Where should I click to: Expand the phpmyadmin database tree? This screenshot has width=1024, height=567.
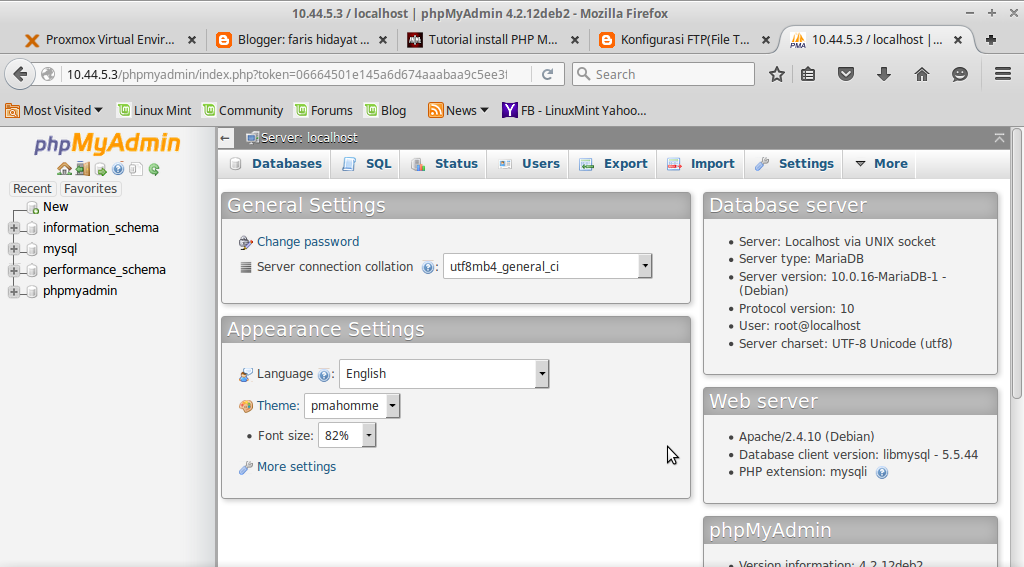(13, 291)
